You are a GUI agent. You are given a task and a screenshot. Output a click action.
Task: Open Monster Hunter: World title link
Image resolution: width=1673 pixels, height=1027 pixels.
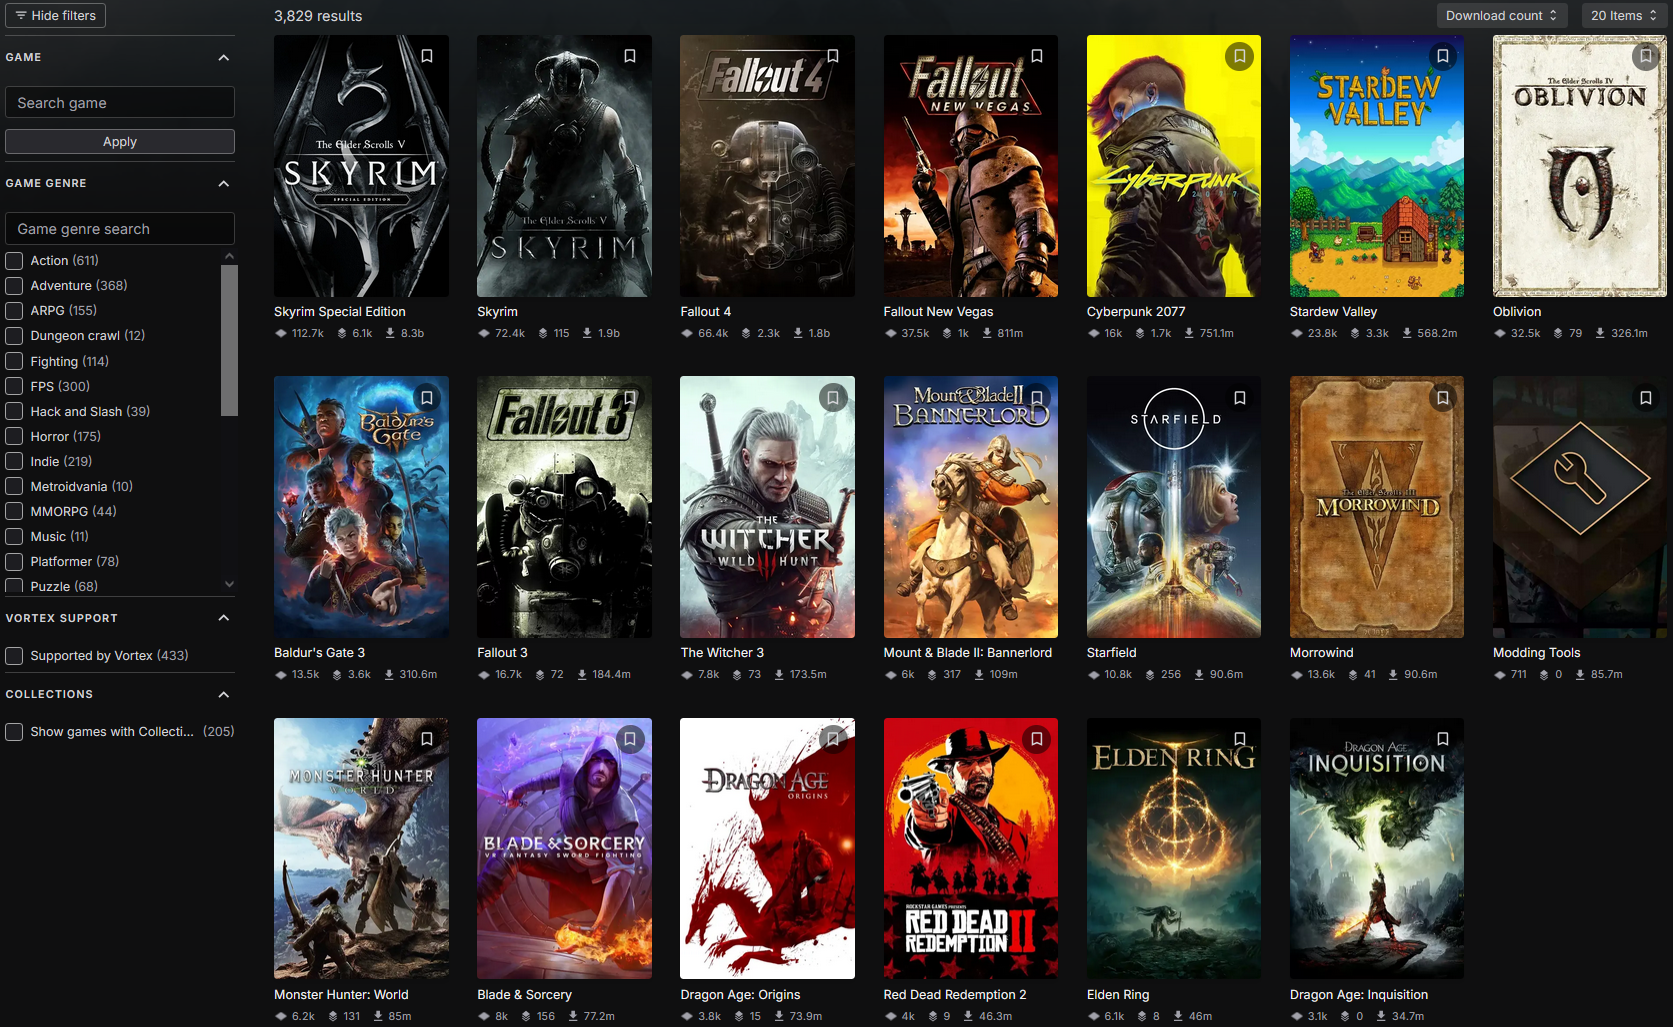pyautogui.click(x=341, y=995)
